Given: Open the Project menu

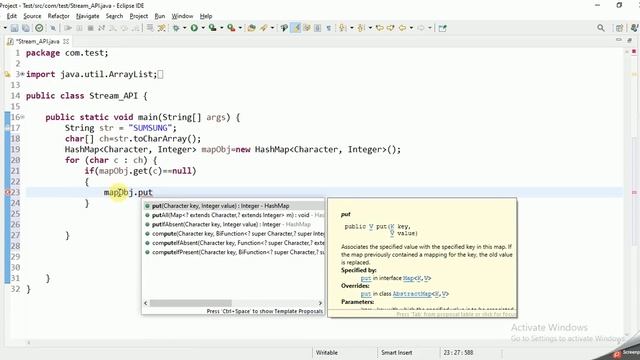Looking at the screenshot, I should point(139,16).
